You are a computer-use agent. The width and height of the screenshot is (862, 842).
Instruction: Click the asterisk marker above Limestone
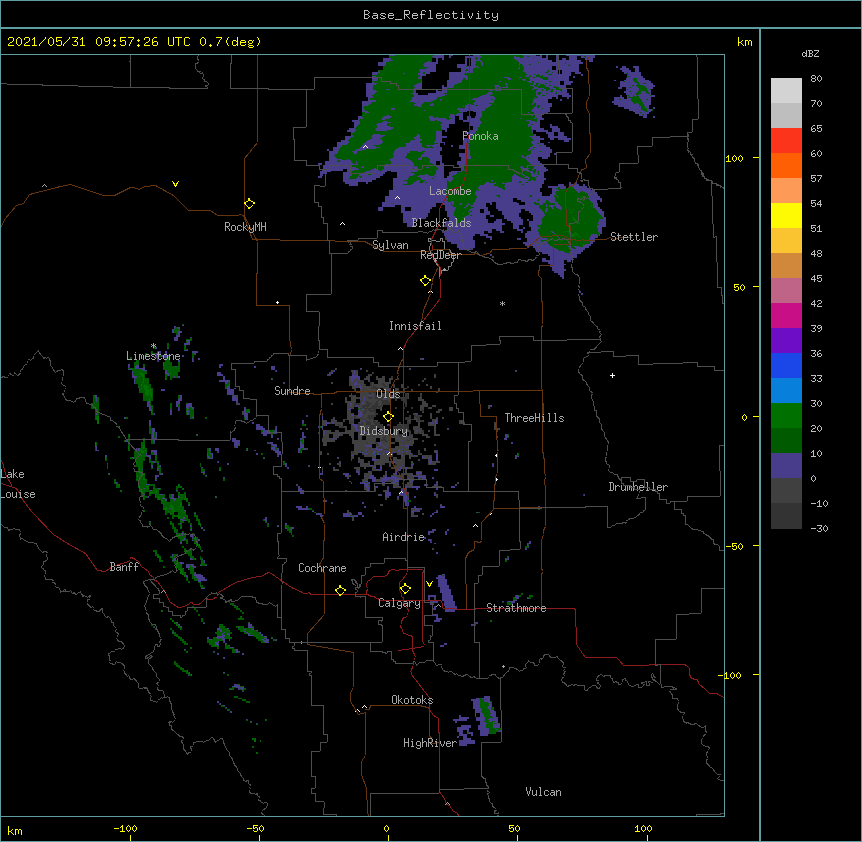tap(153, 346)
